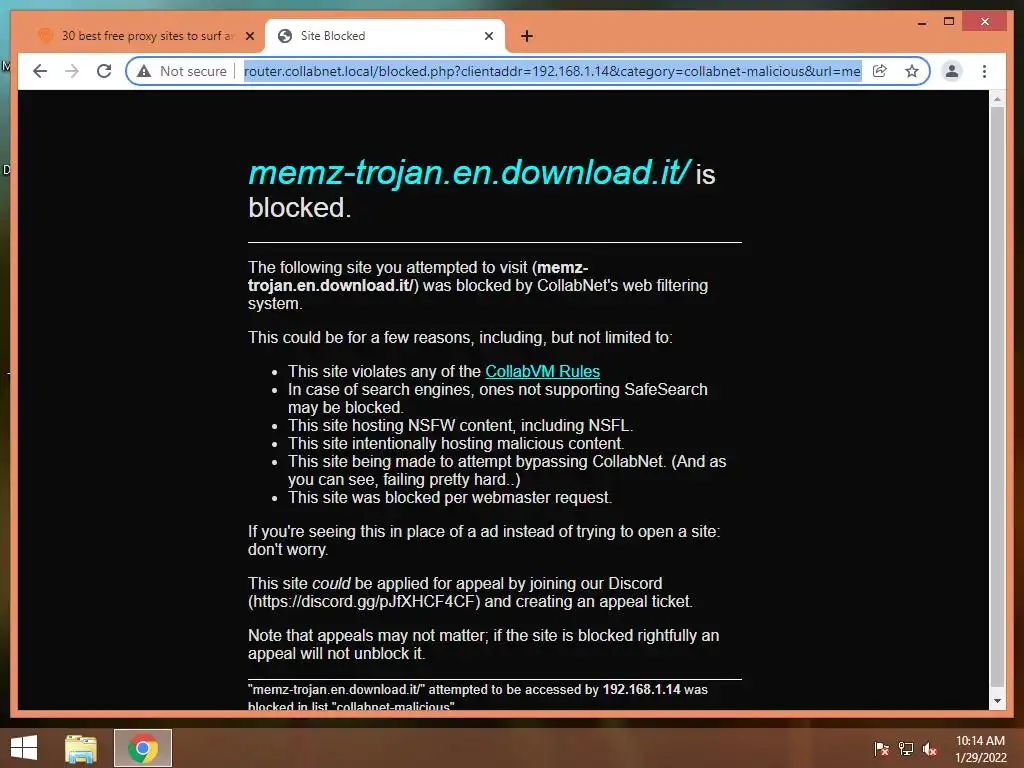Viewport: 1024px width, 768px height.
Task: Go back to the previous page
Action: click(x=40, y=71)
